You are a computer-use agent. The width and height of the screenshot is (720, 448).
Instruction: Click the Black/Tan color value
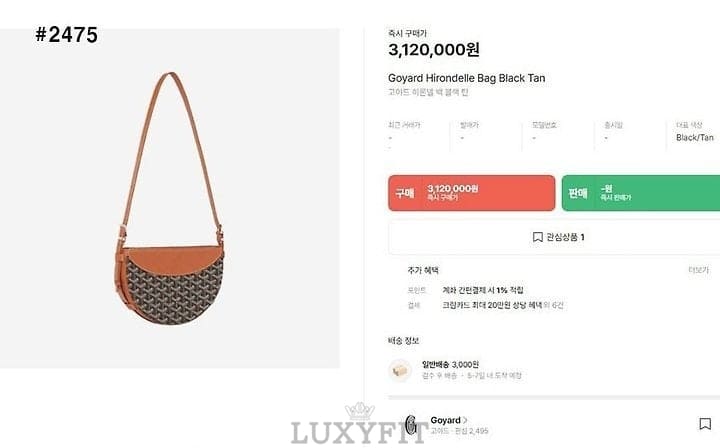695,137
